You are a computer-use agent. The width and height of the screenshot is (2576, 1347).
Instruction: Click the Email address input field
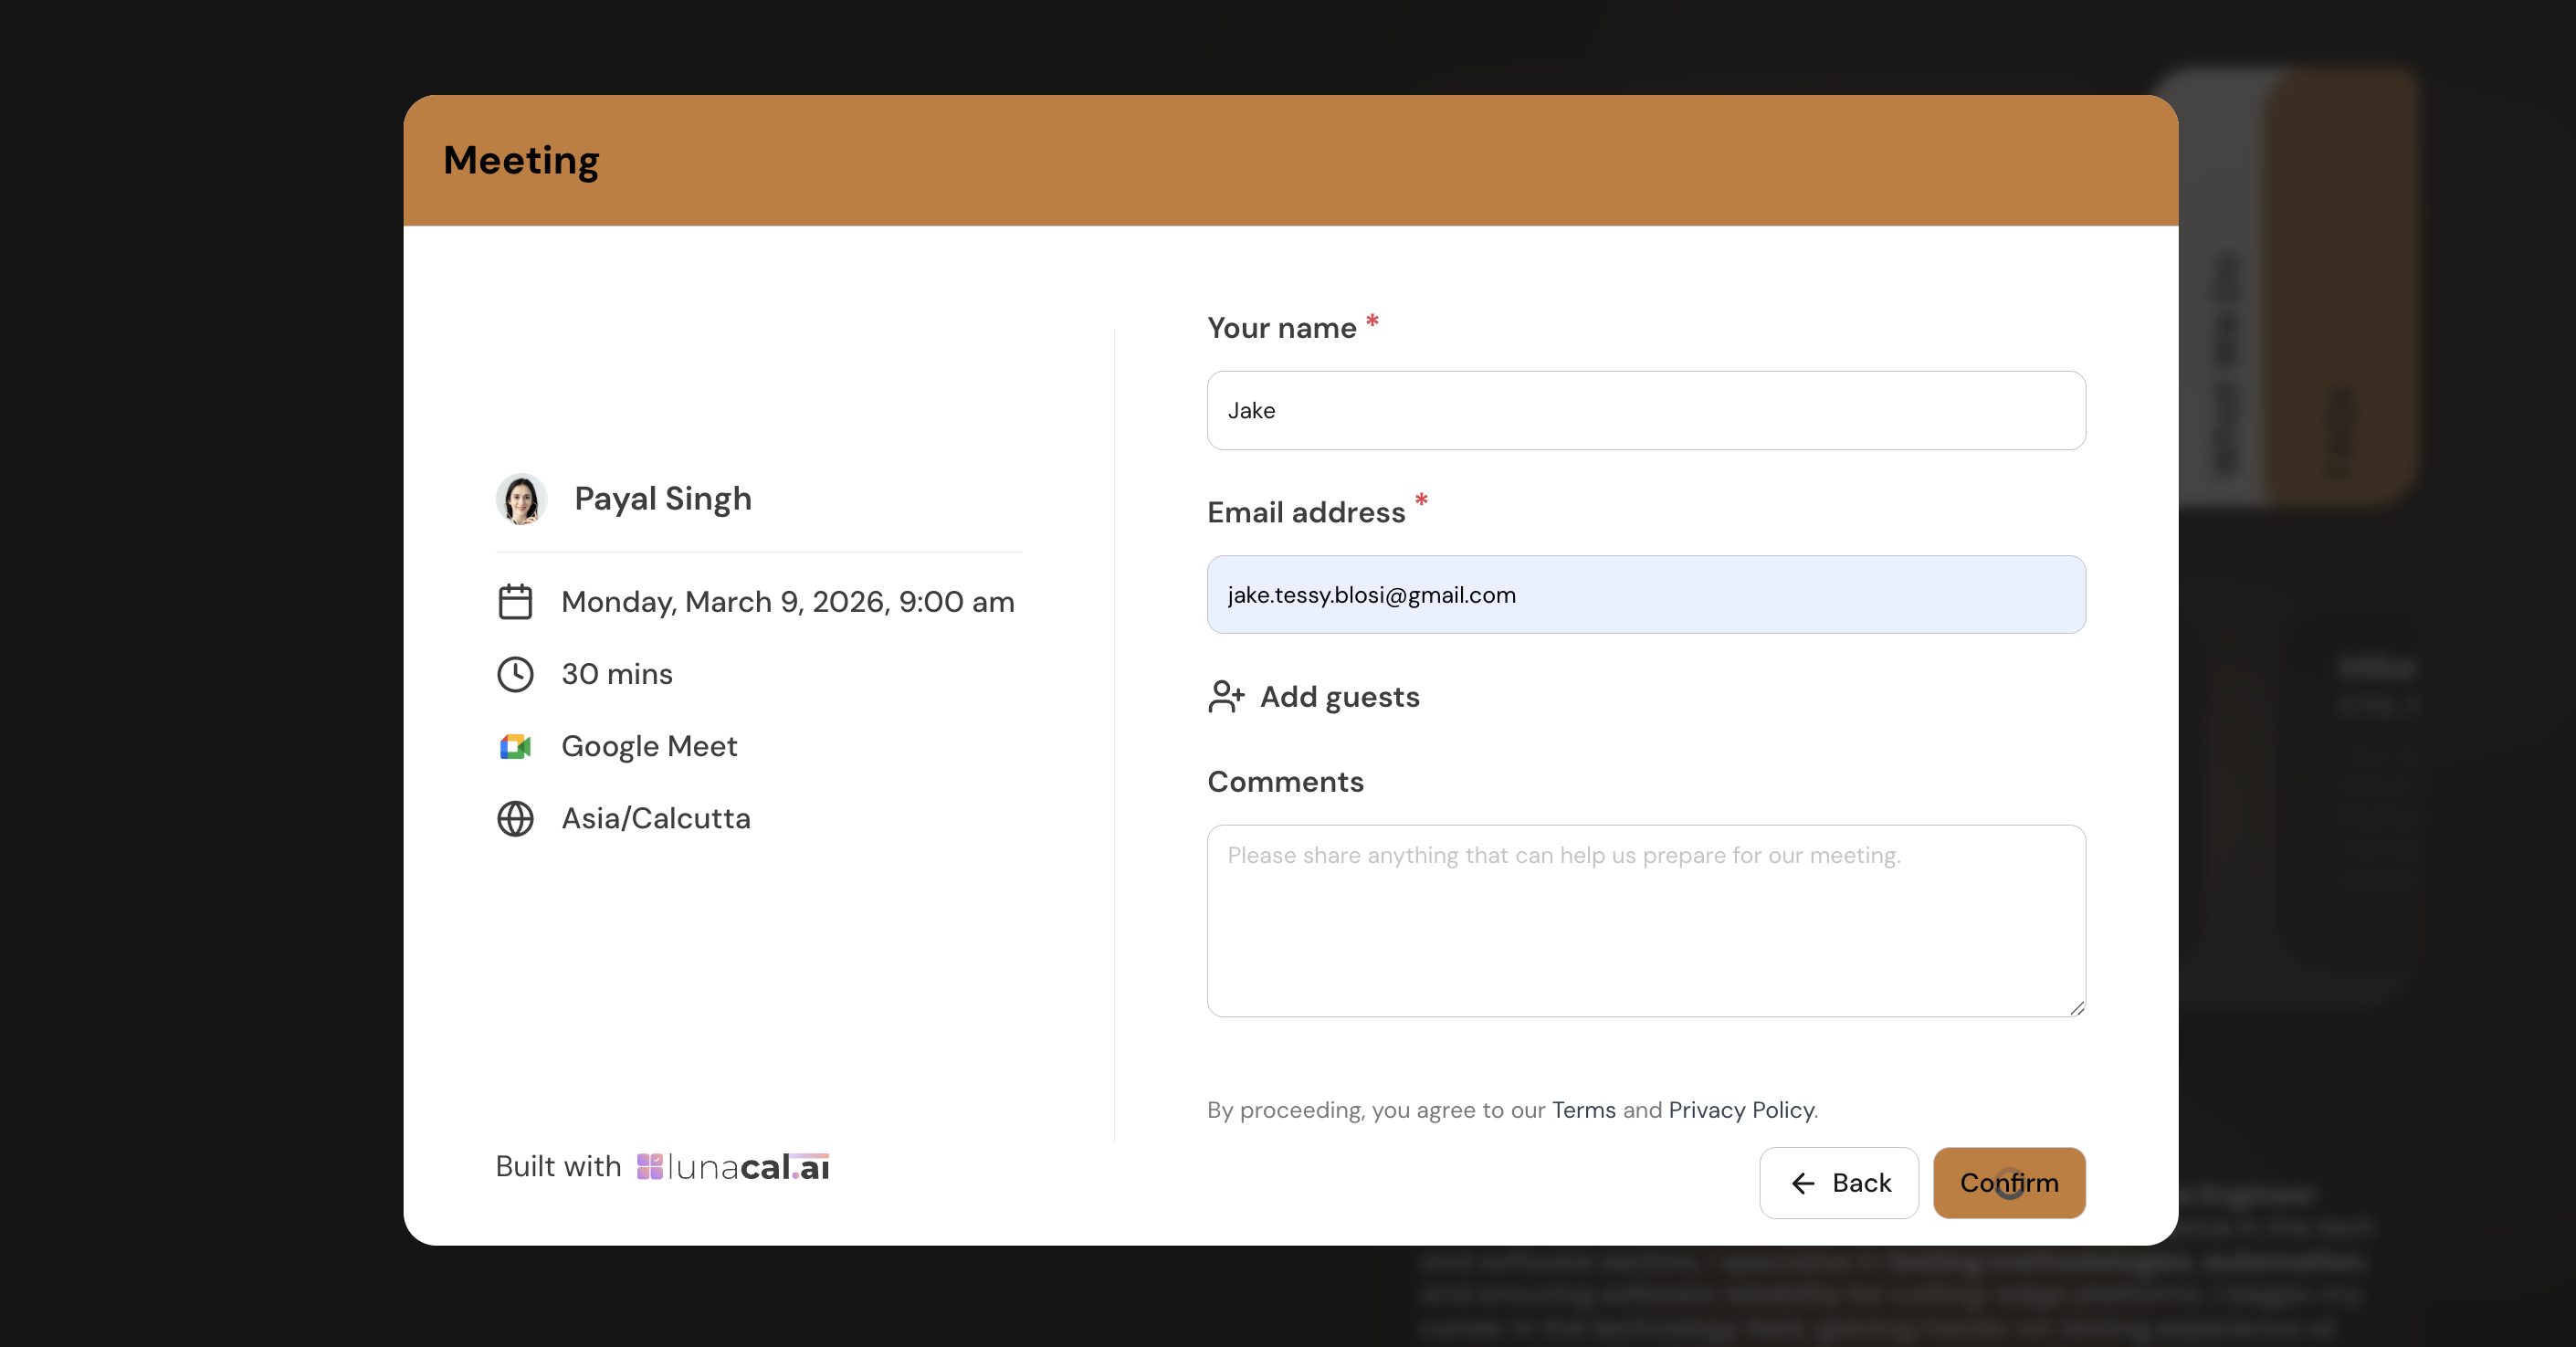[1645, 594]
